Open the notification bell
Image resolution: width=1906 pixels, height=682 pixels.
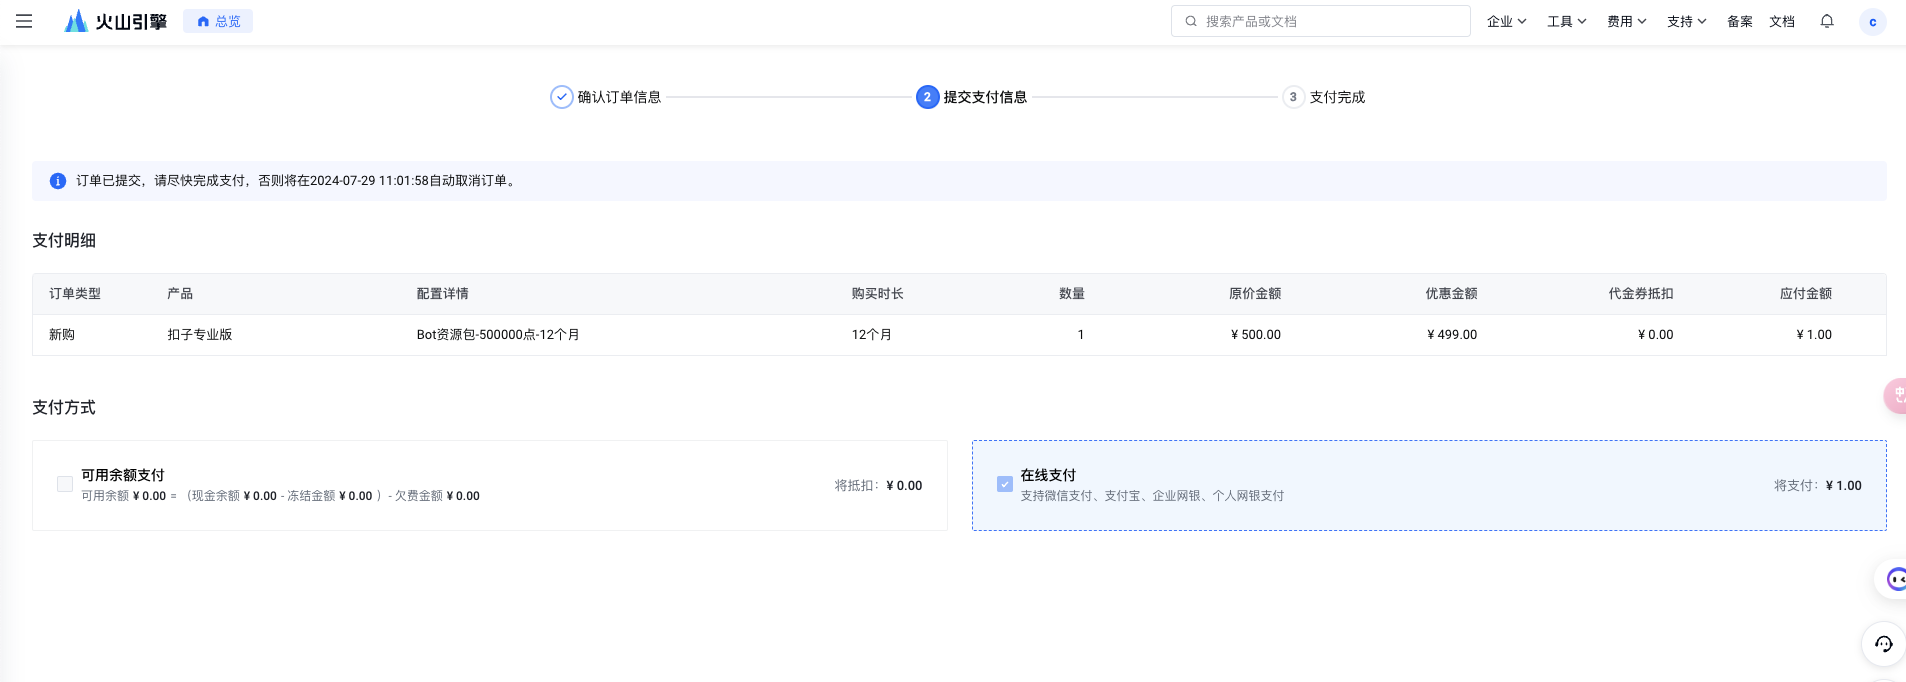(1827, 21)
